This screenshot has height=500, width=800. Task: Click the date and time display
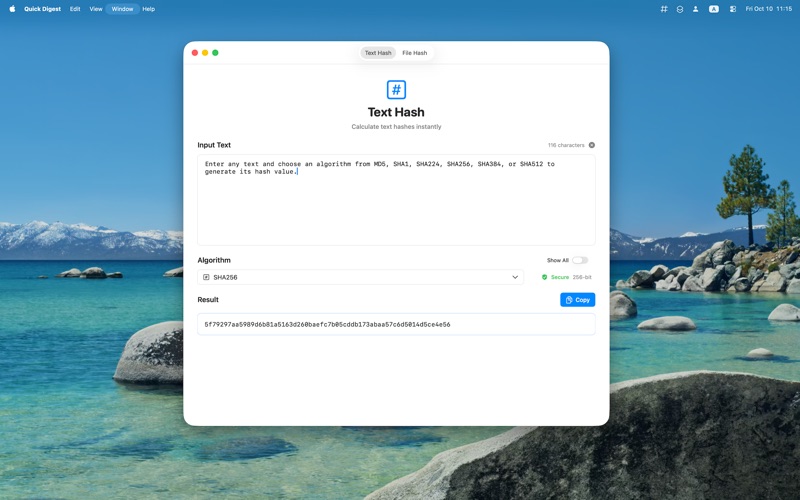768,9
